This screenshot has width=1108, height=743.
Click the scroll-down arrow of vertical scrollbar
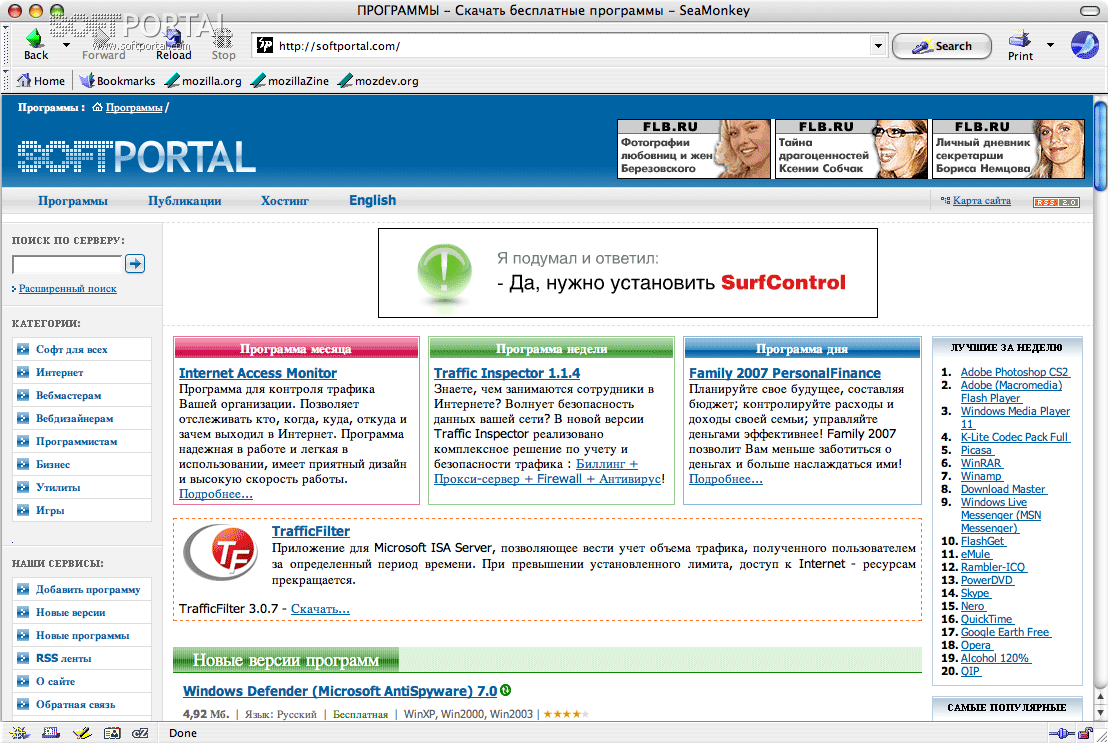pos(1100,713)
